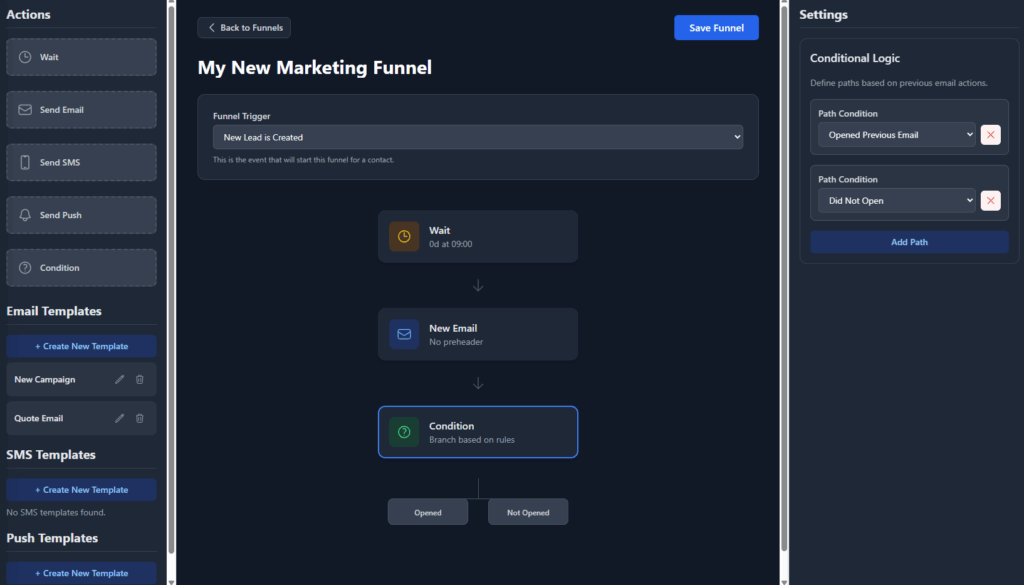Click the bell icon in Send Push action

[25, 215]
